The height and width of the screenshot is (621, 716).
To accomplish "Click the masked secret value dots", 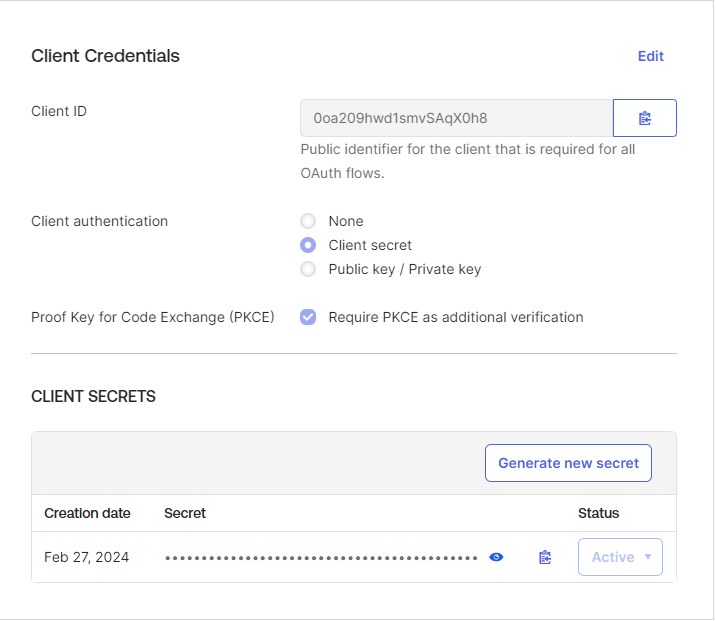I will (x=320, y=557).
